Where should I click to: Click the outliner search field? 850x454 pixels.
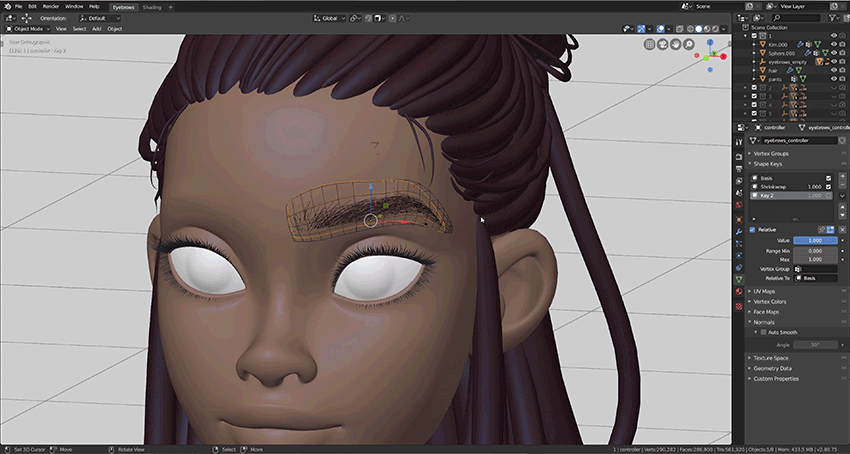click(x=795, y=18)
